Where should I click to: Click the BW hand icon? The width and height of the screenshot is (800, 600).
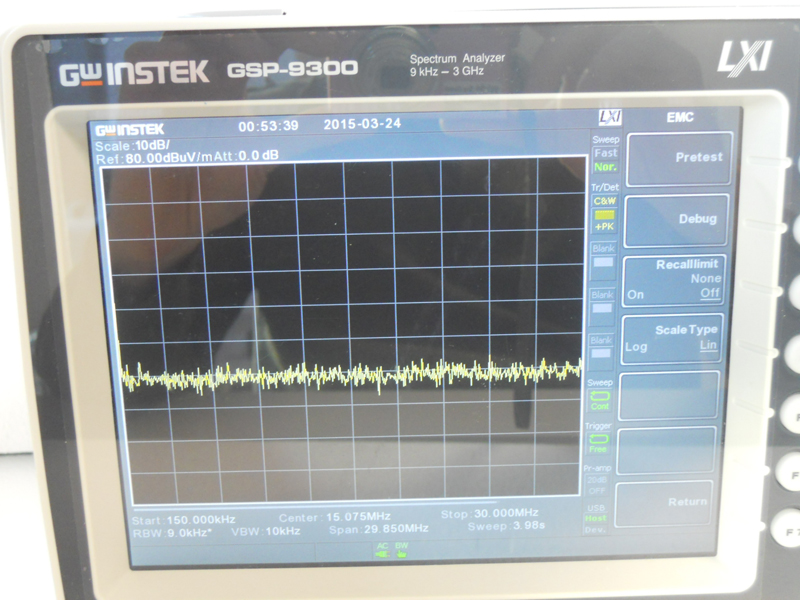(x=402, y=553)
